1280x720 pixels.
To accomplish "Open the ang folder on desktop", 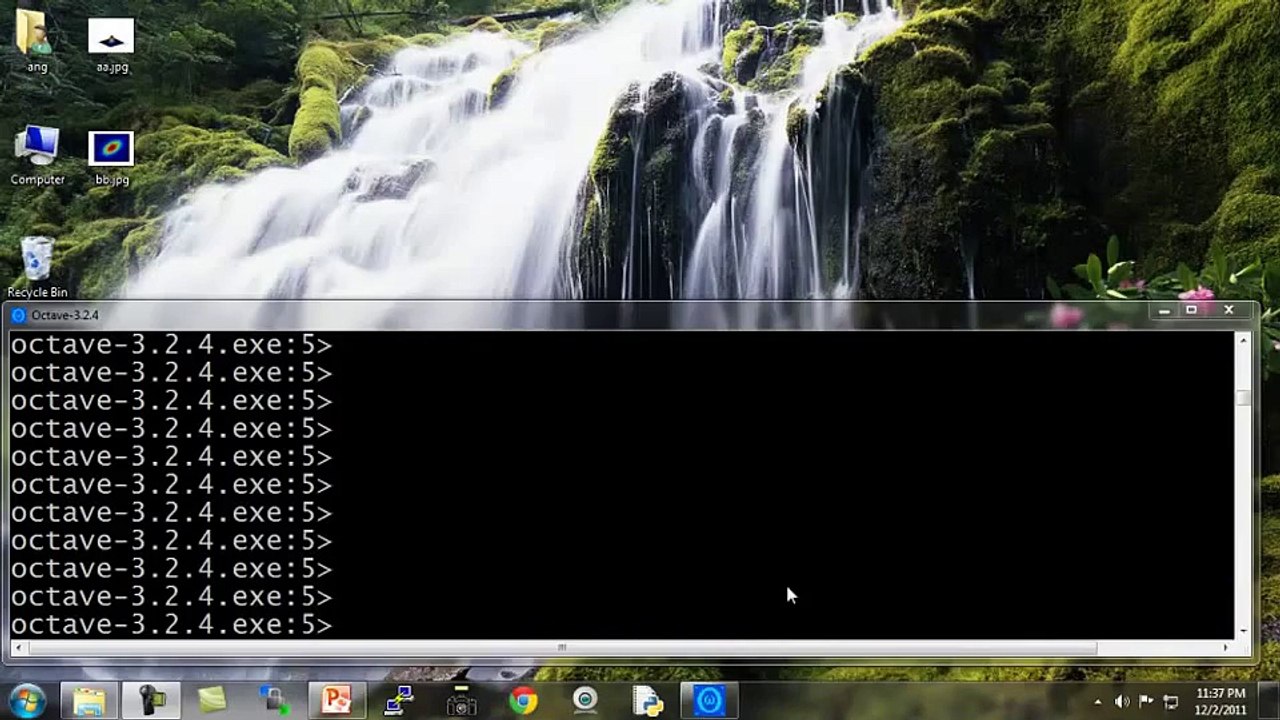I will [36, 38].
